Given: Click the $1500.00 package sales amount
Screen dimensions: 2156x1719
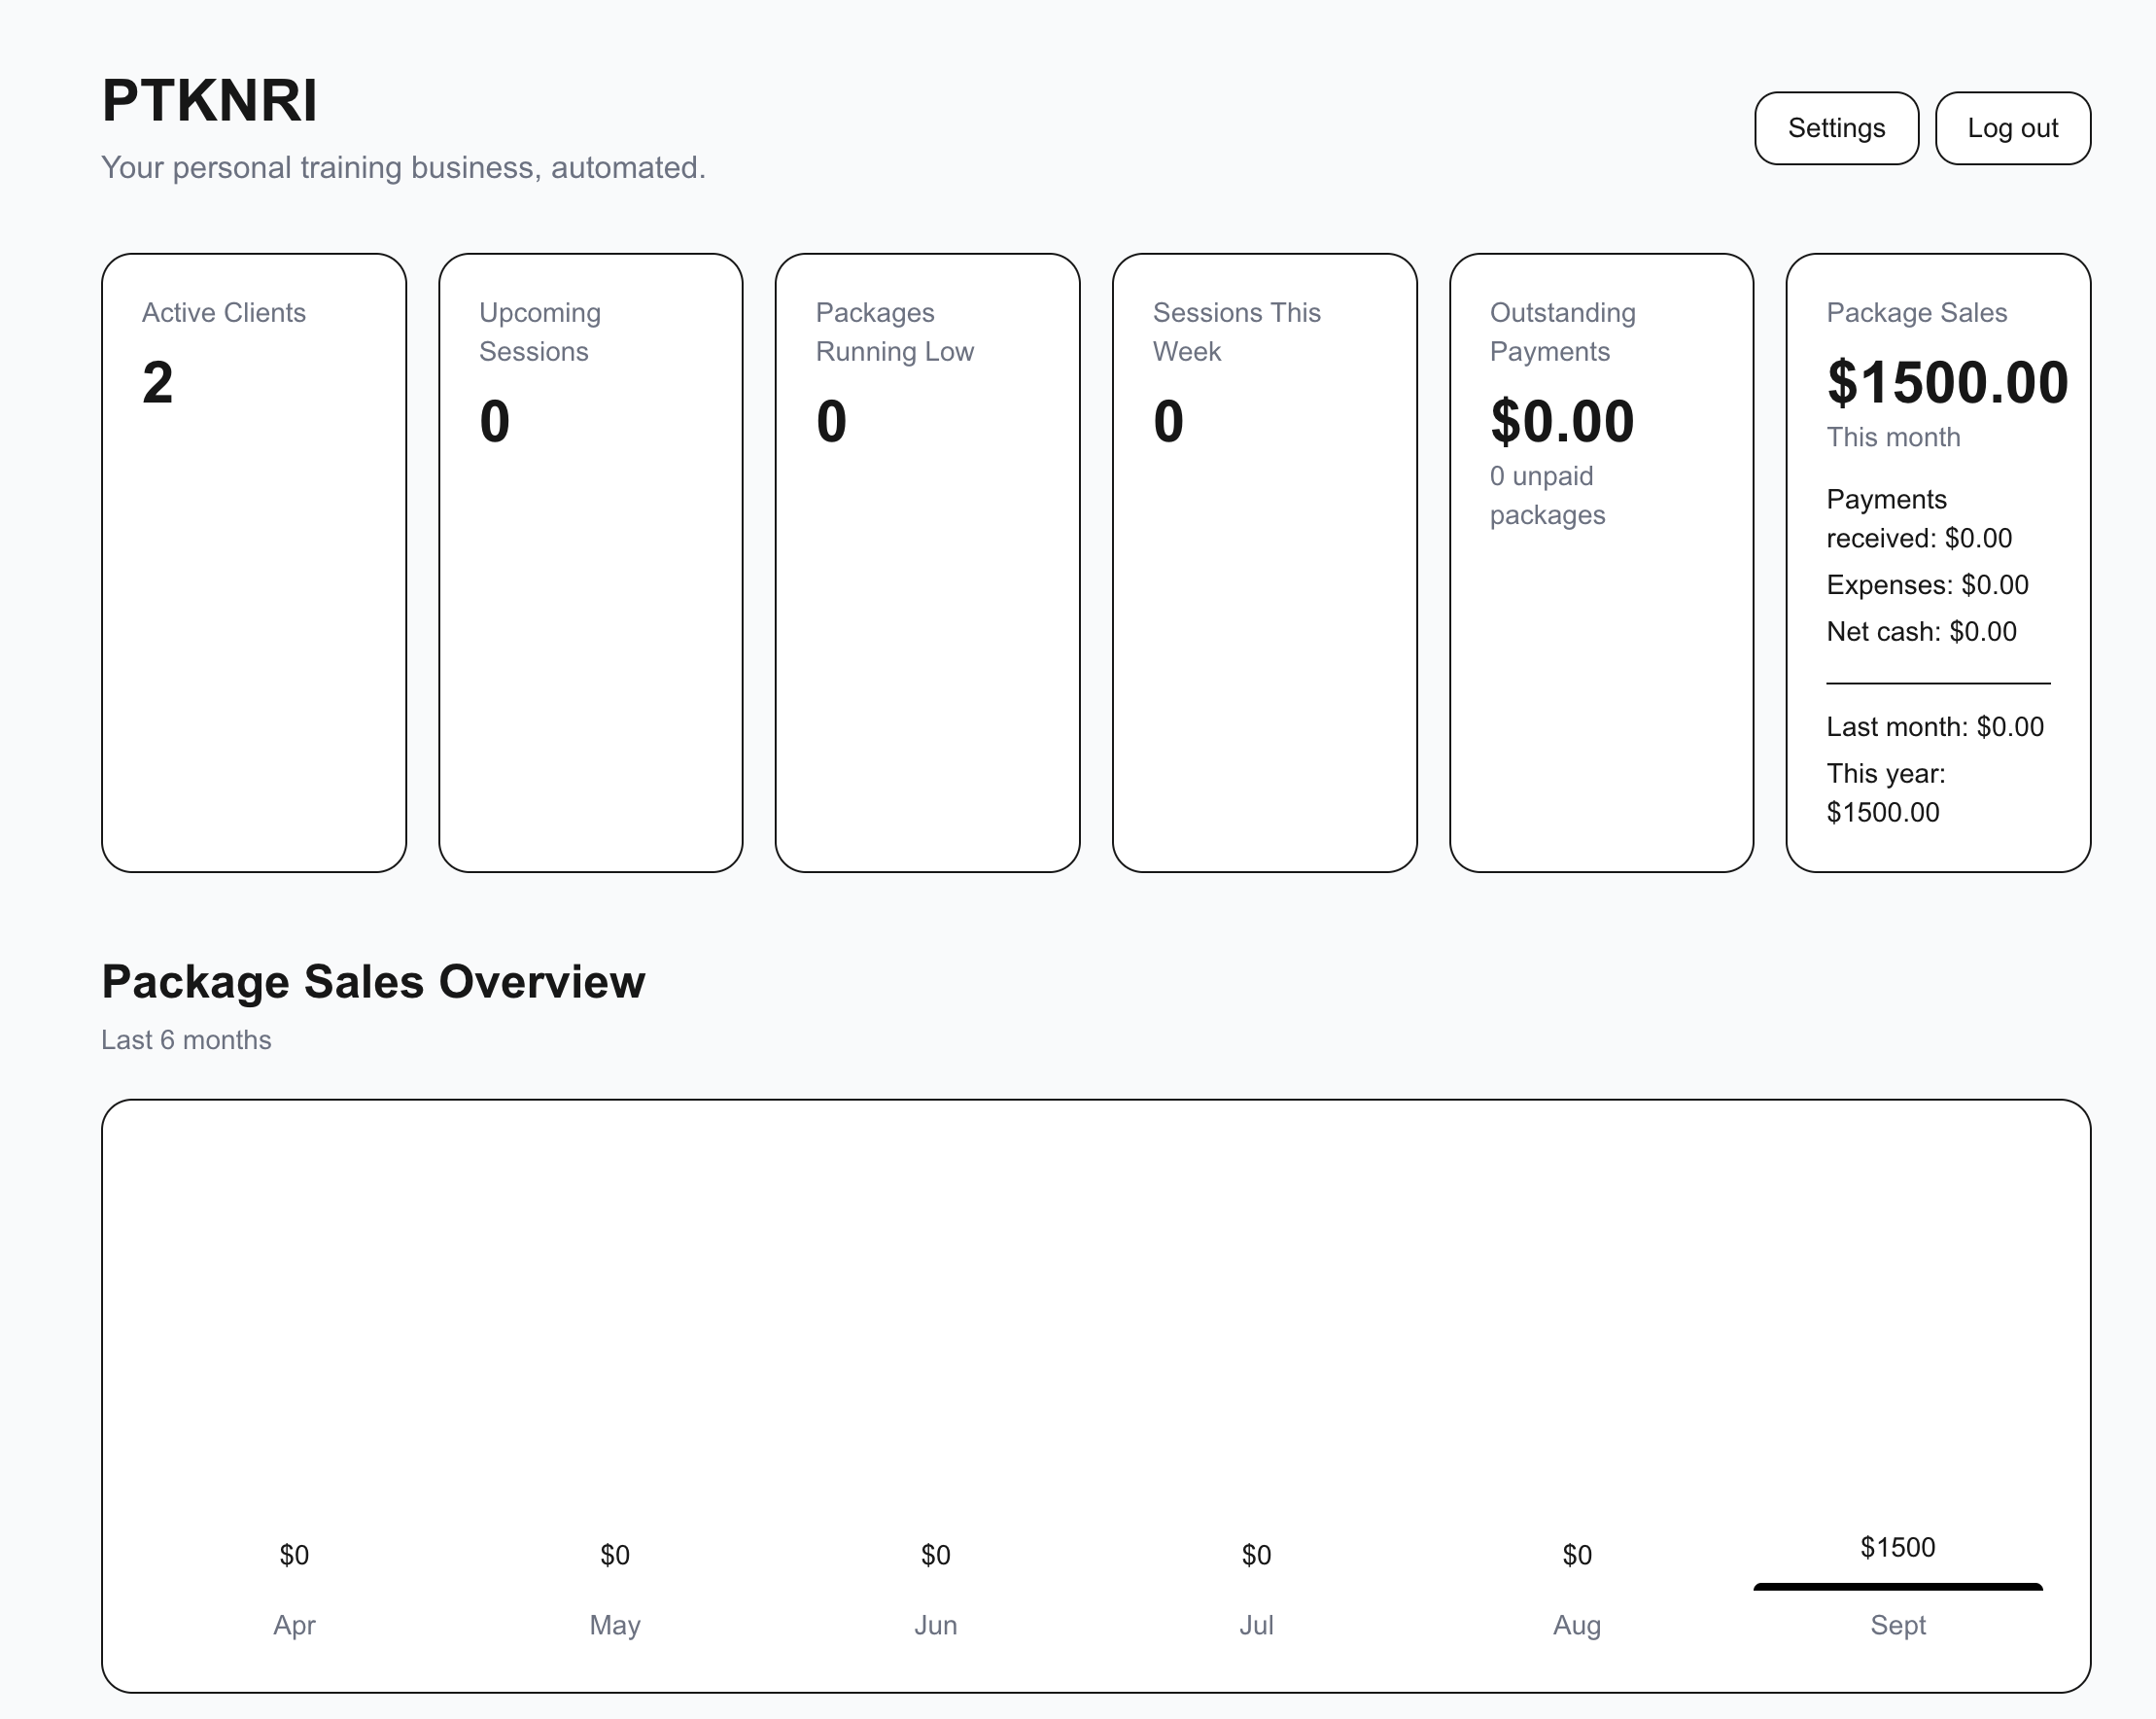Looking at the screenshot, I should point(1947,382).
